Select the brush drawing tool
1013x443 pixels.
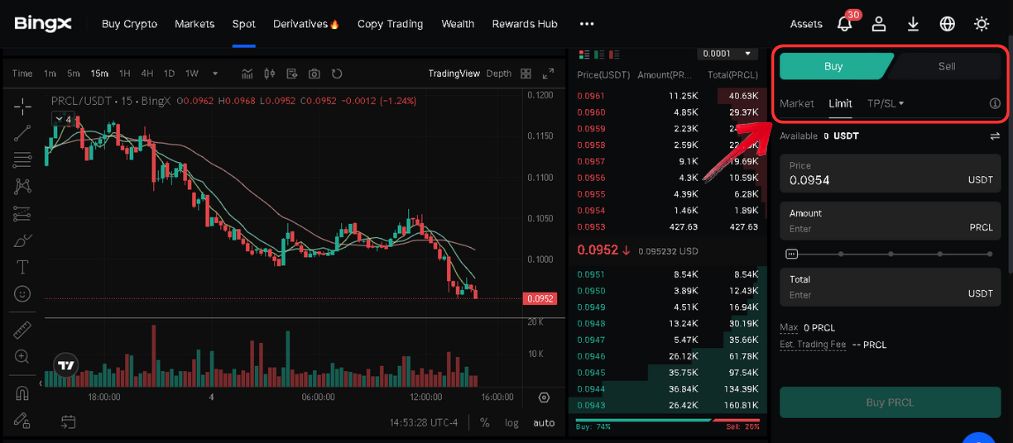click(x=23, y=240)
